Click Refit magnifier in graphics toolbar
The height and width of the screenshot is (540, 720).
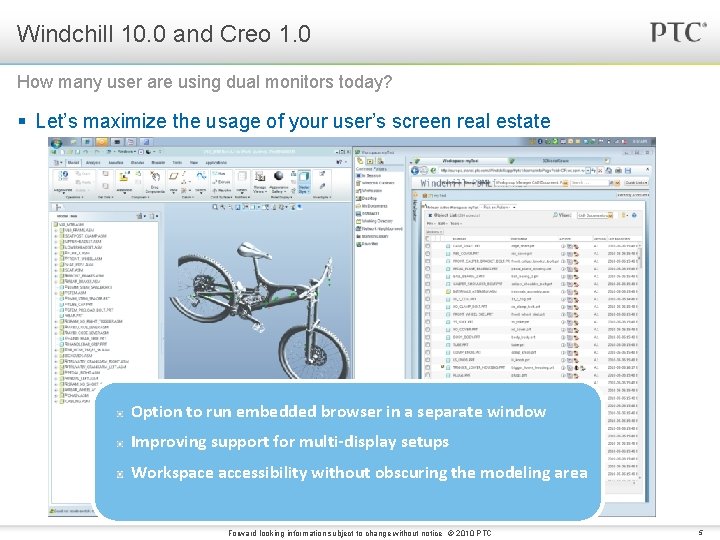pos(215,207)
